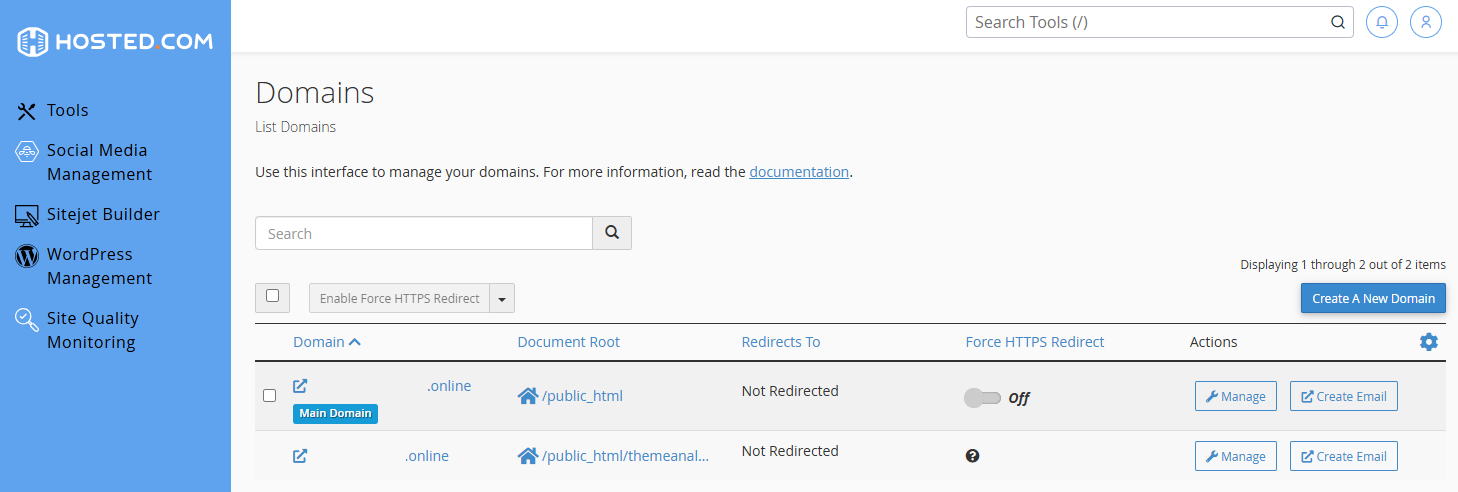This screenshot has width=1458, height=492.
Task: Click the Main Domain badge
Action: 335,413
